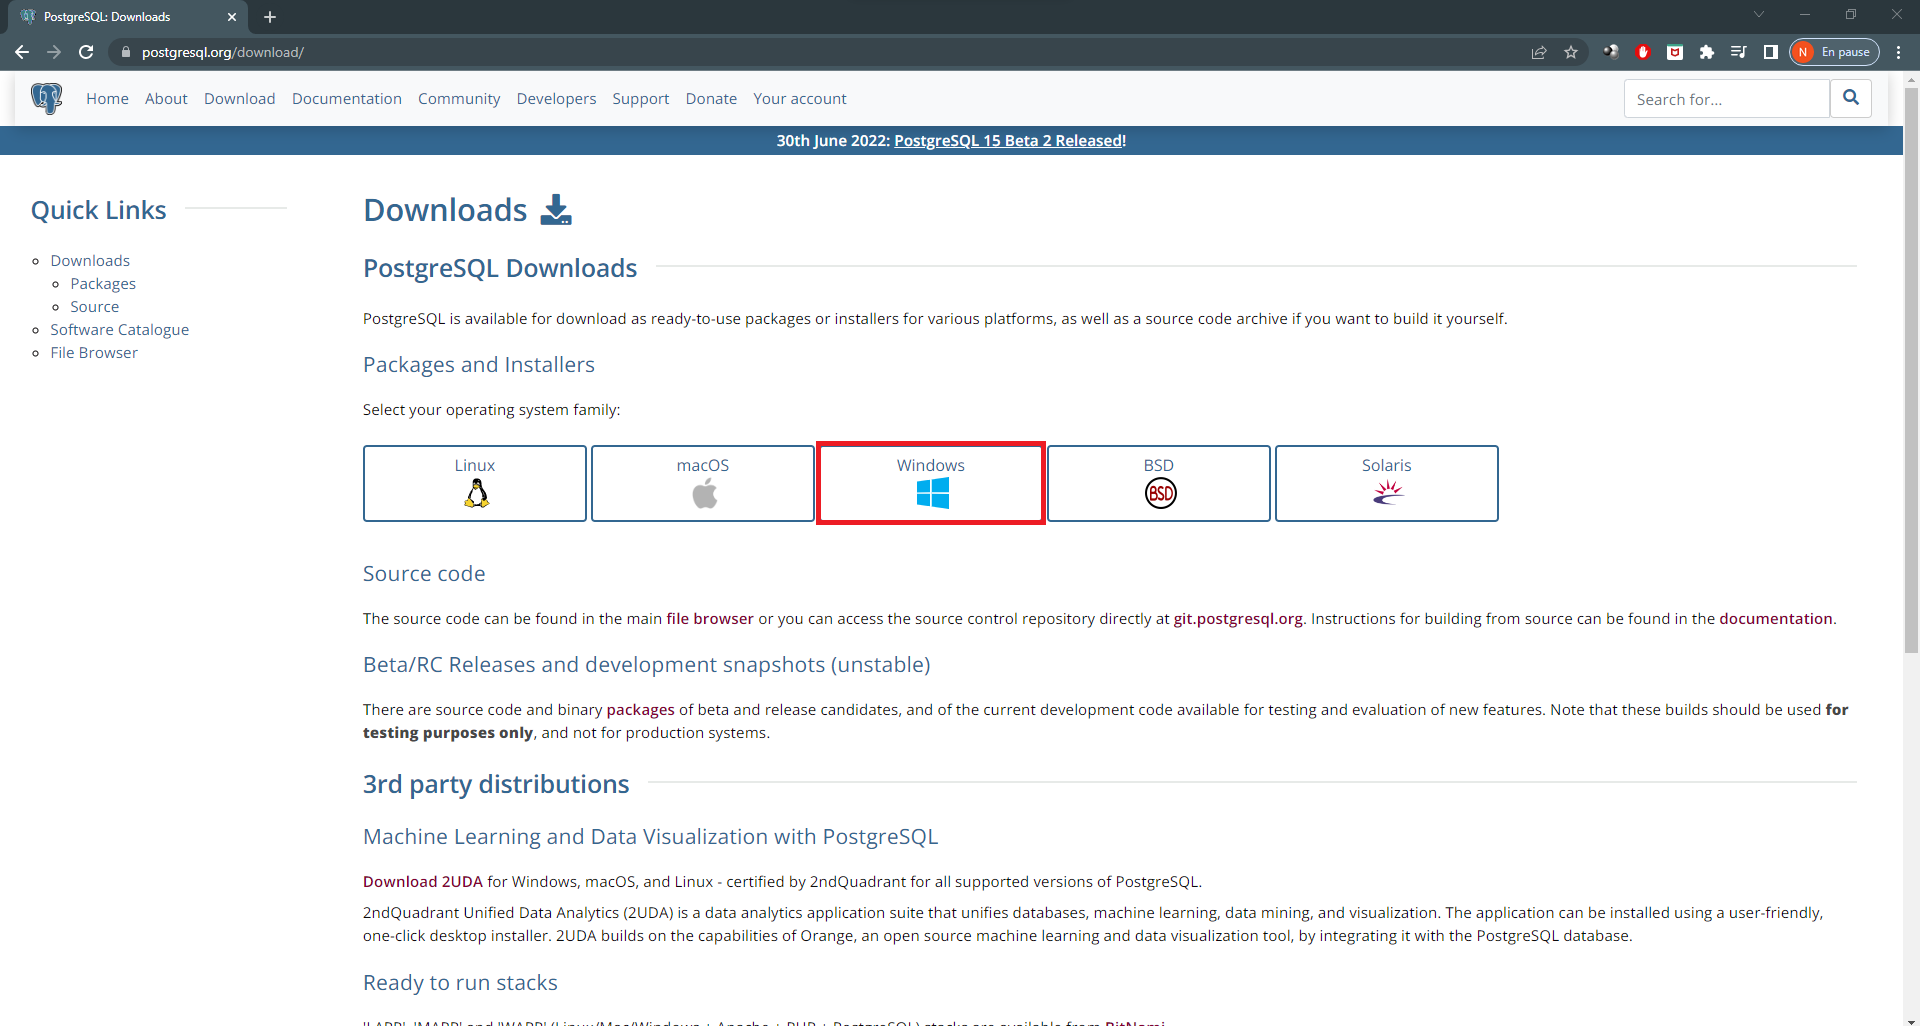Viewport: 1920px width, 1026px height.
Task: Open site security padlock details
Action: click(126, 52)
